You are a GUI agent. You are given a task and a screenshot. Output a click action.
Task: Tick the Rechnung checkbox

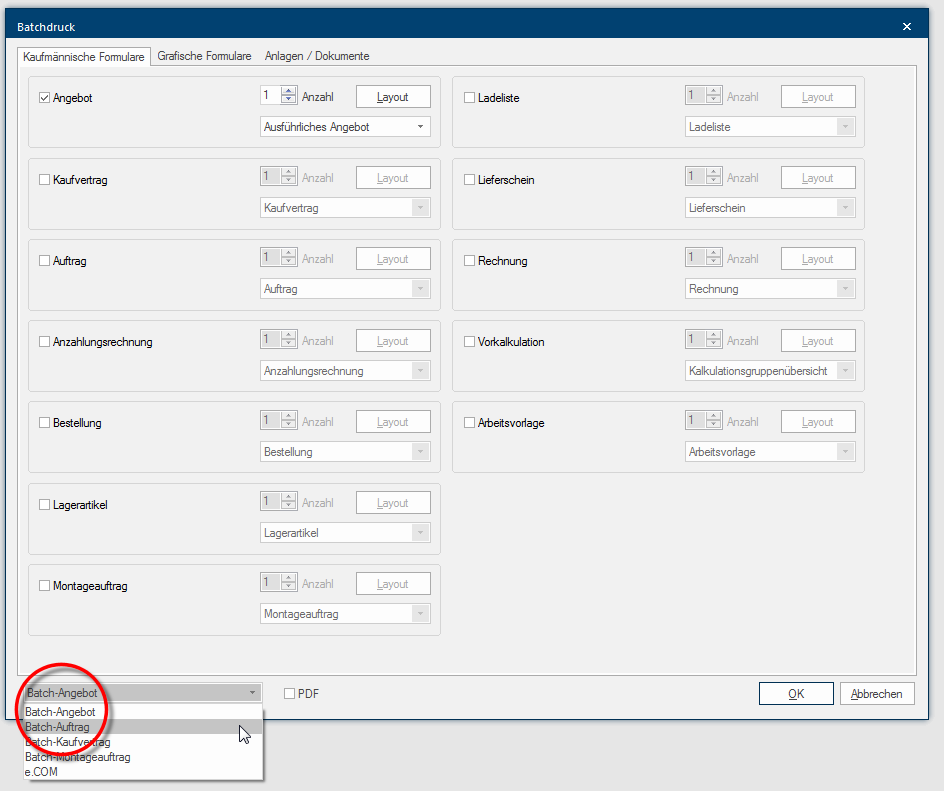[x=470, y=261]
